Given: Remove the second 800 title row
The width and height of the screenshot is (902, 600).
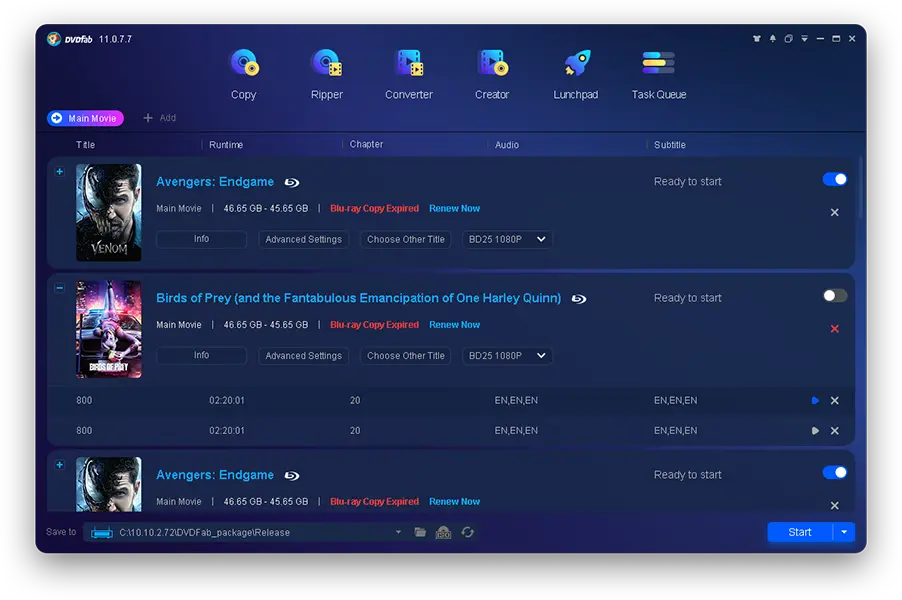Looking at the screenshot, I should point(835,430).
